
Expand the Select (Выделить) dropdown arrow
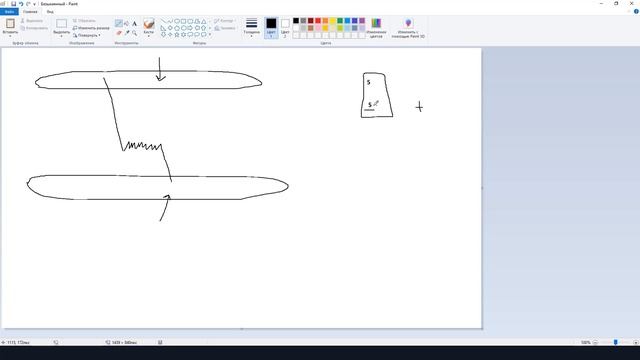coord(62,36)
